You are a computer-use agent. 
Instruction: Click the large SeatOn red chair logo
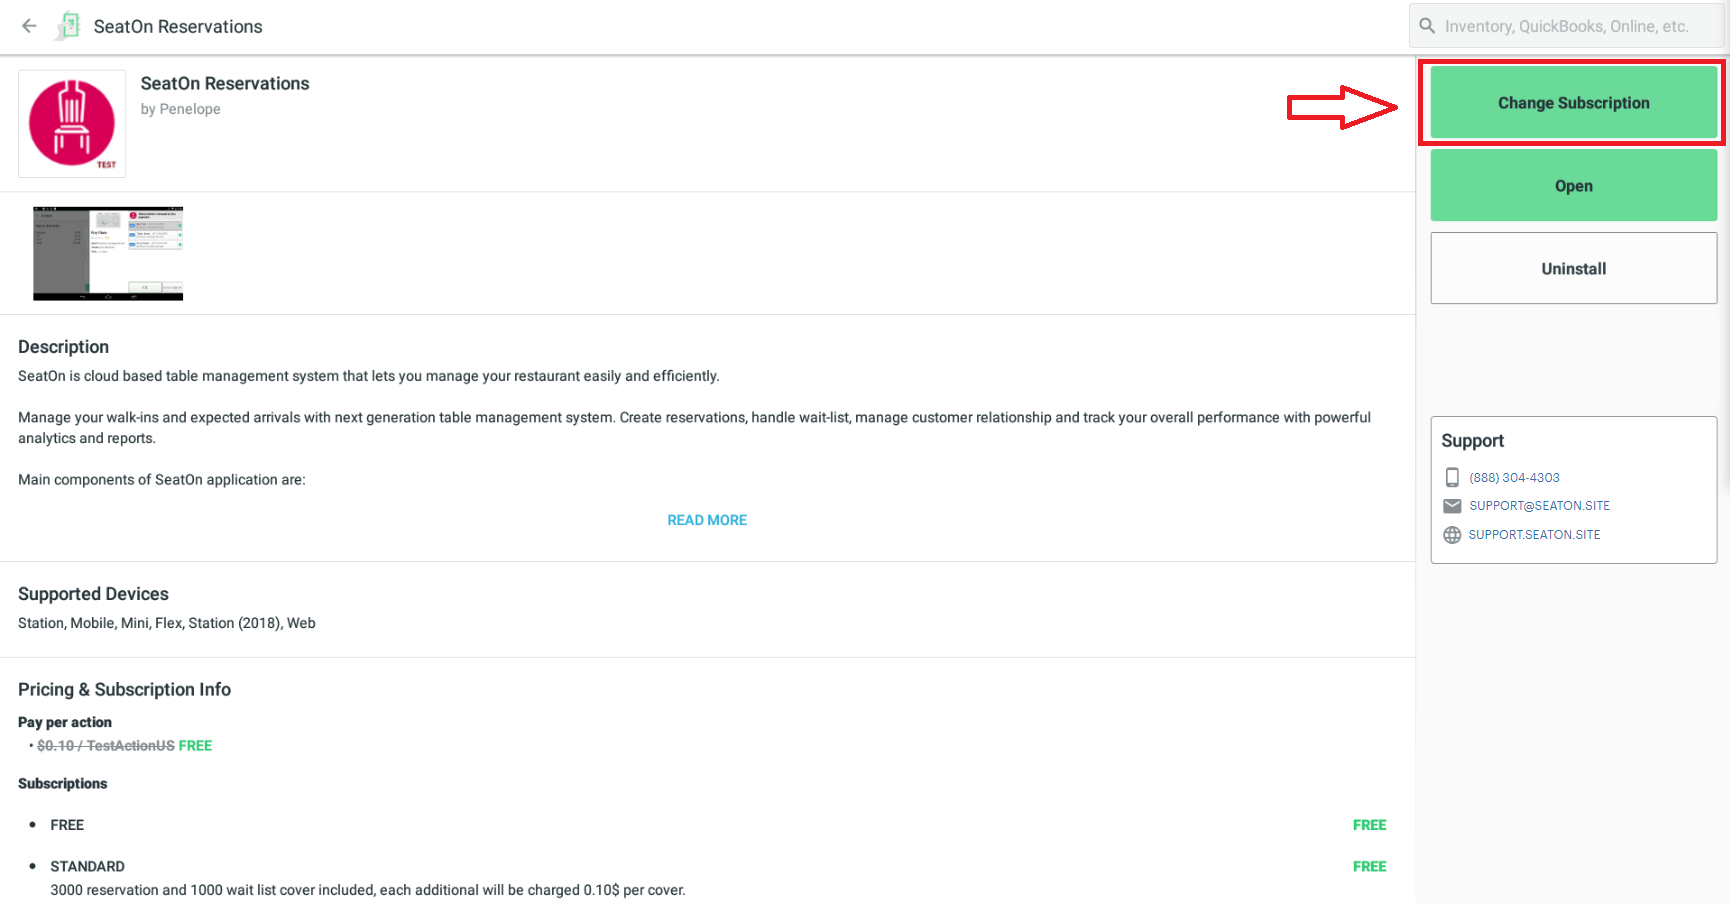pos(72,124)
